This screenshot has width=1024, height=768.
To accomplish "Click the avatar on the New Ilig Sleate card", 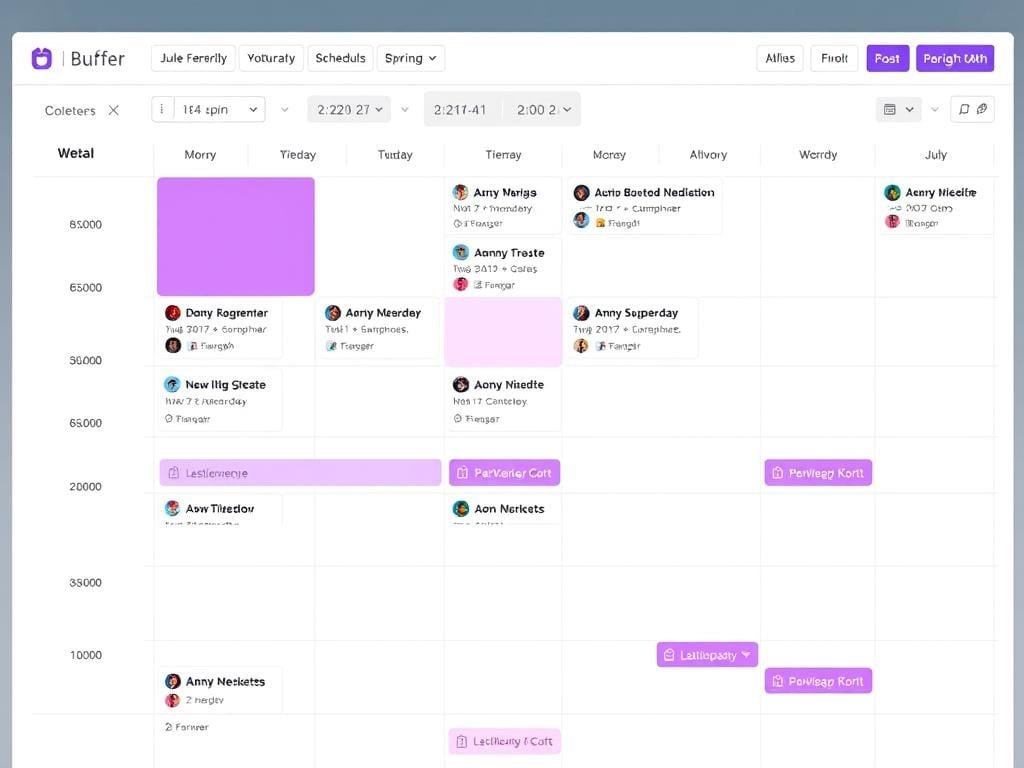I will 172,384.
